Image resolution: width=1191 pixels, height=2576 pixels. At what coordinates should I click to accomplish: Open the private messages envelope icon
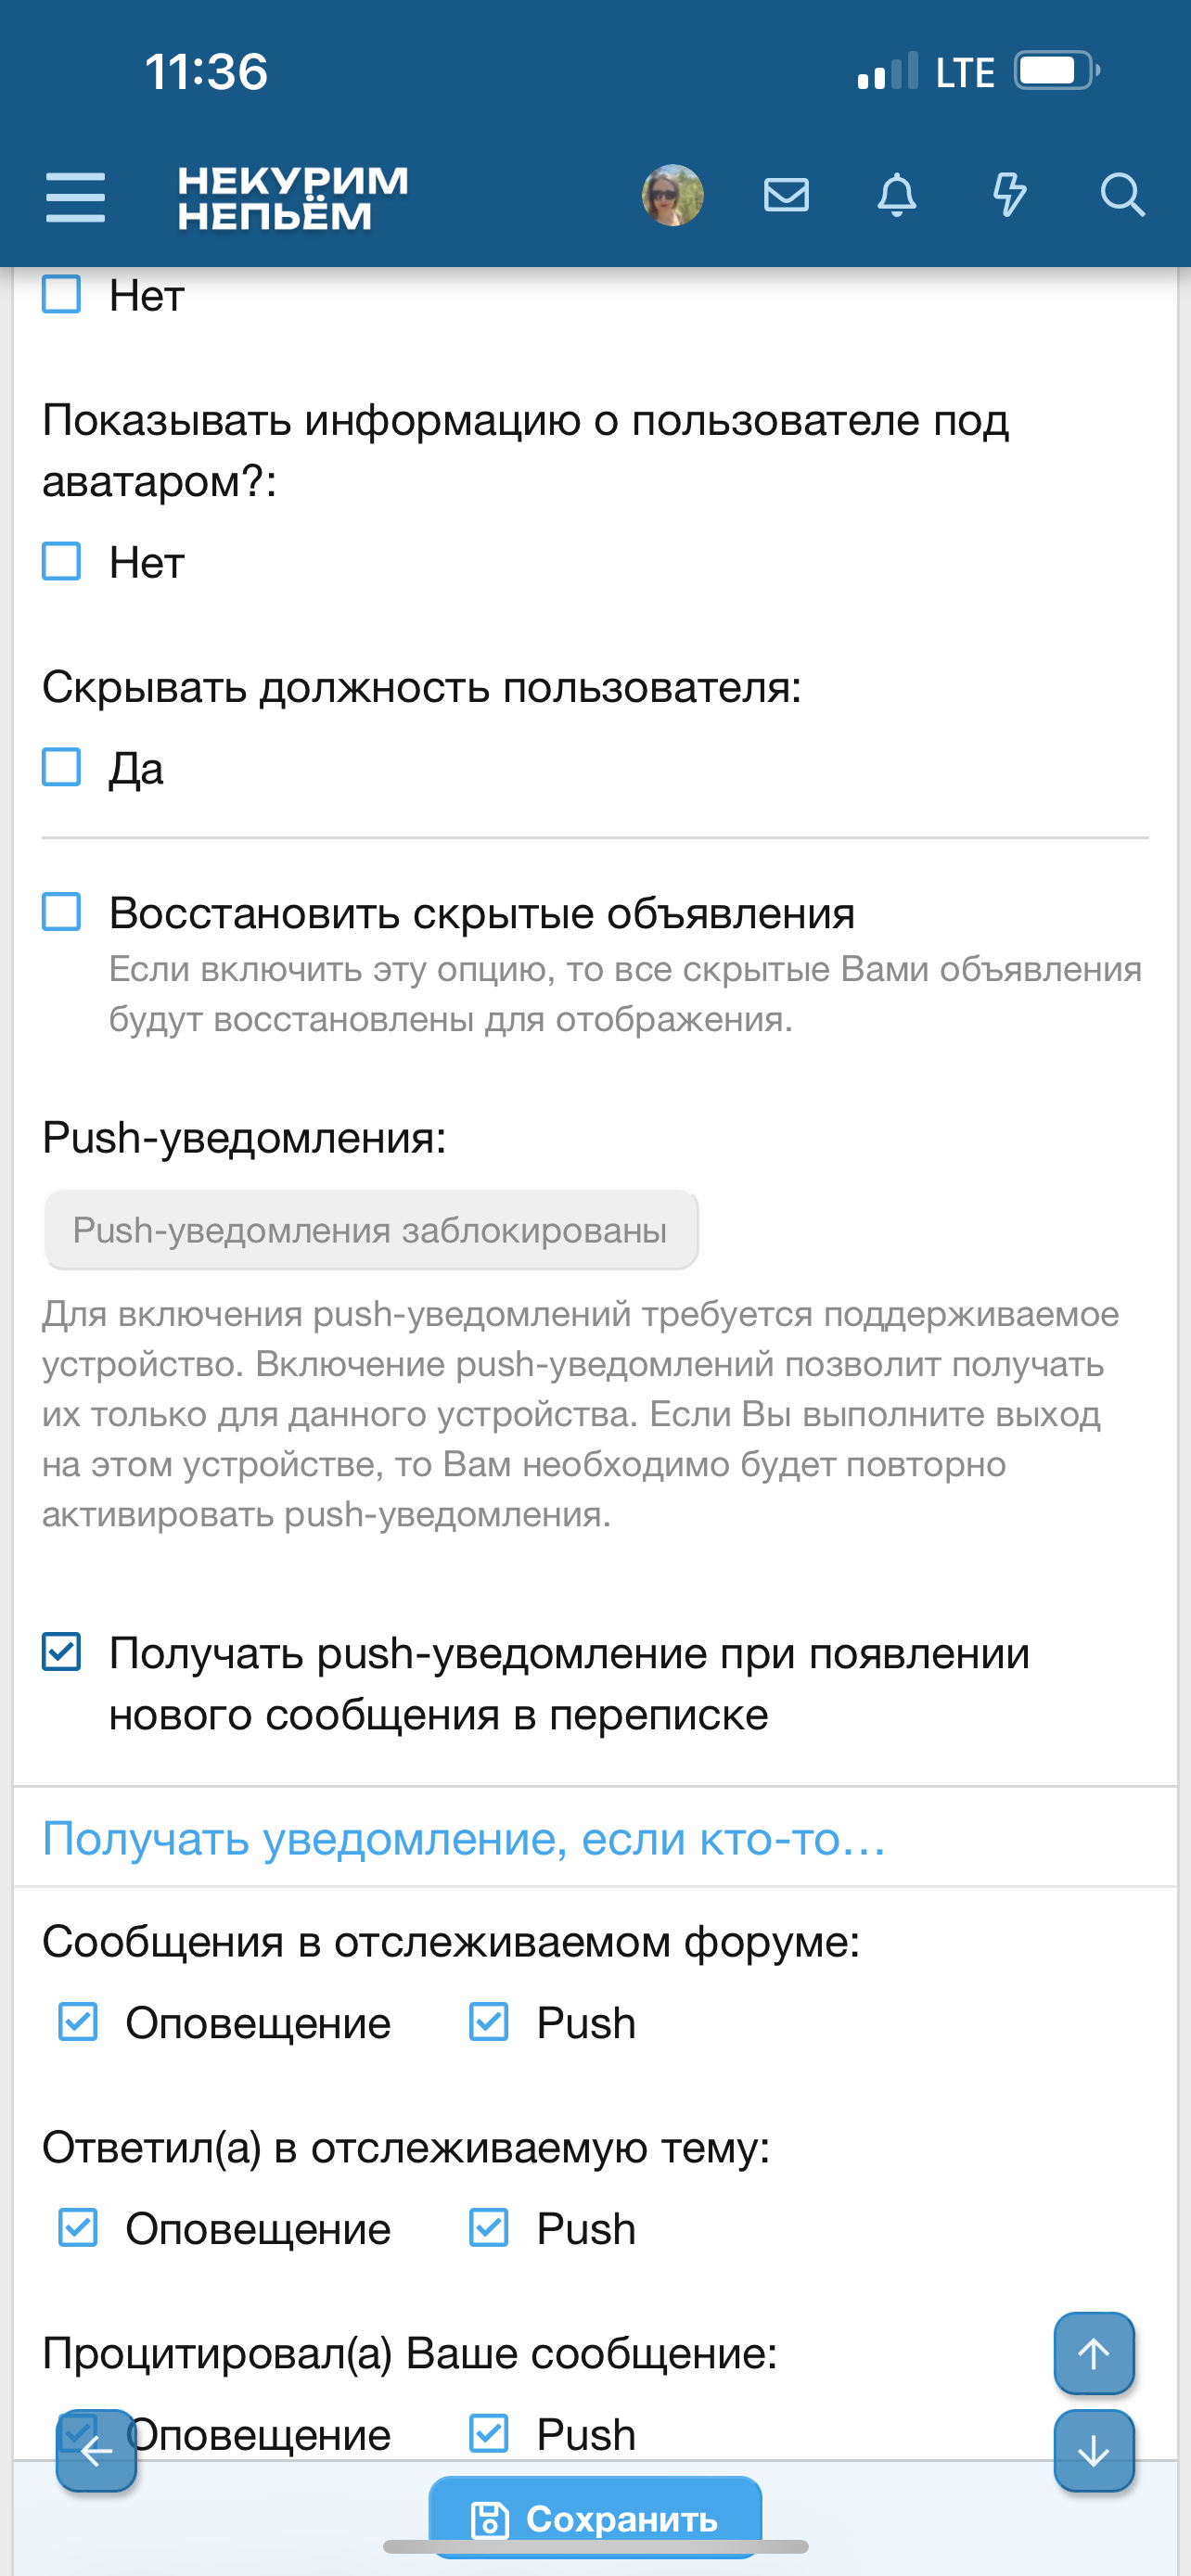(786, 195)
